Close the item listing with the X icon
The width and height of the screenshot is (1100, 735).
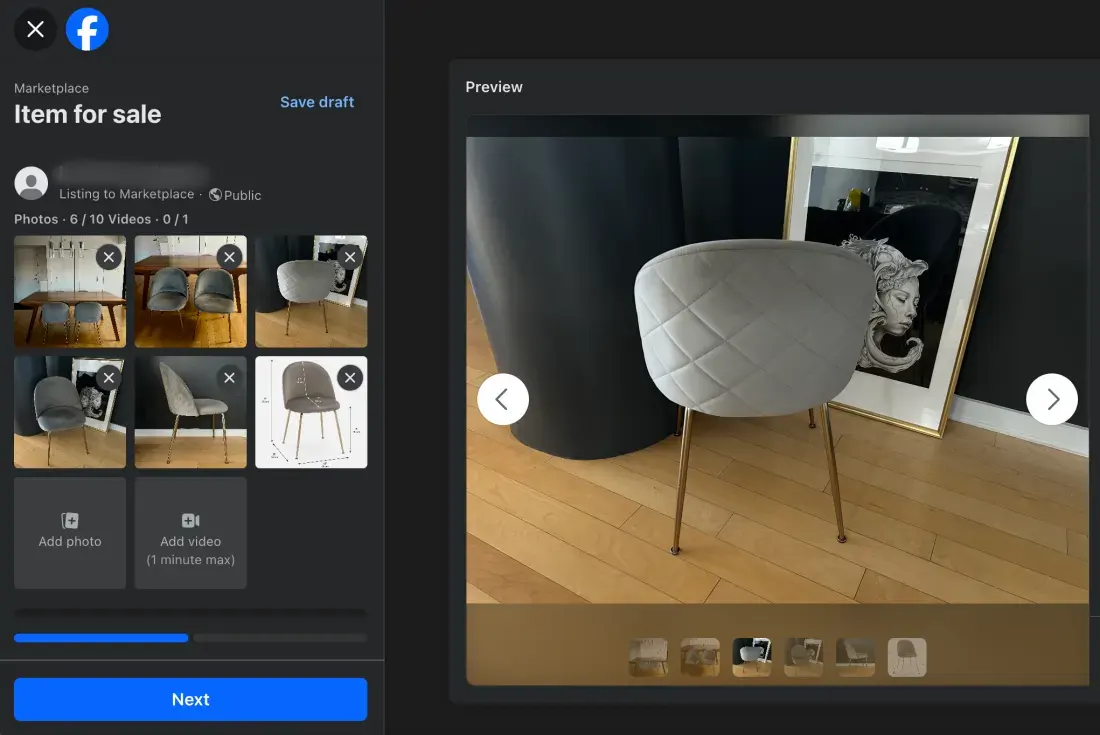click(35, 29)
